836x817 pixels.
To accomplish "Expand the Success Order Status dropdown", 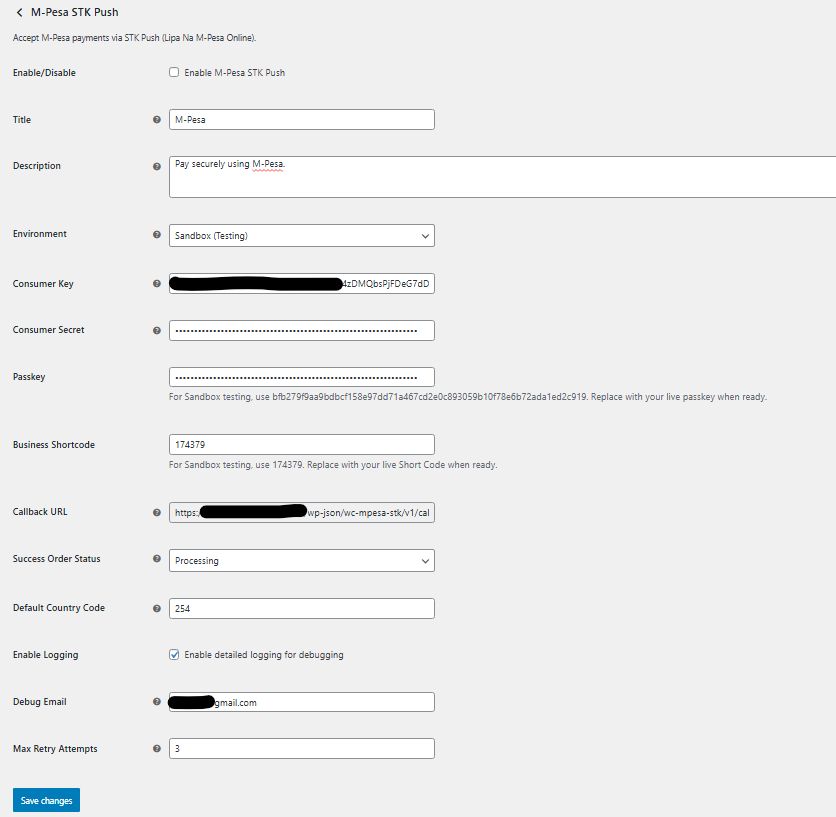I will 301,561.
